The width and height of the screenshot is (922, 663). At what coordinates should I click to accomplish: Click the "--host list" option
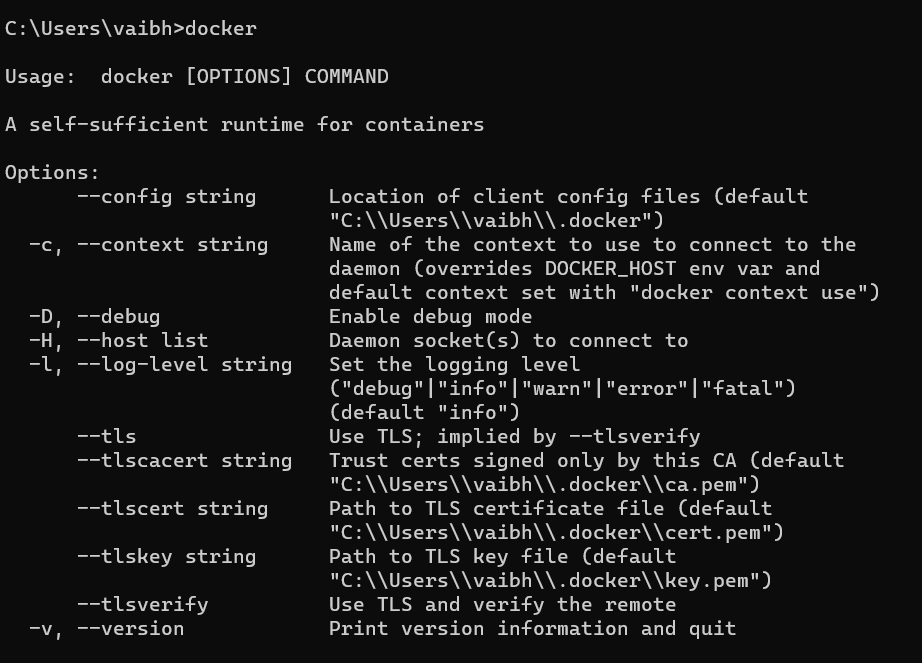coord(142,341)
